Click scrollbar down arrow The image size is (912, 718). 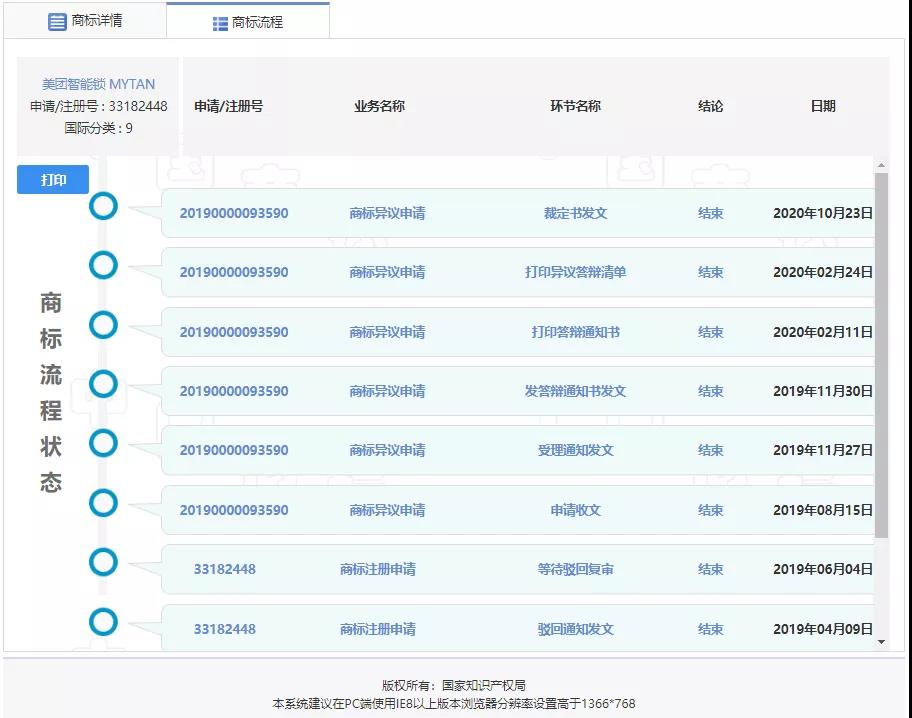pyautogui.click(x=881, y=642)
